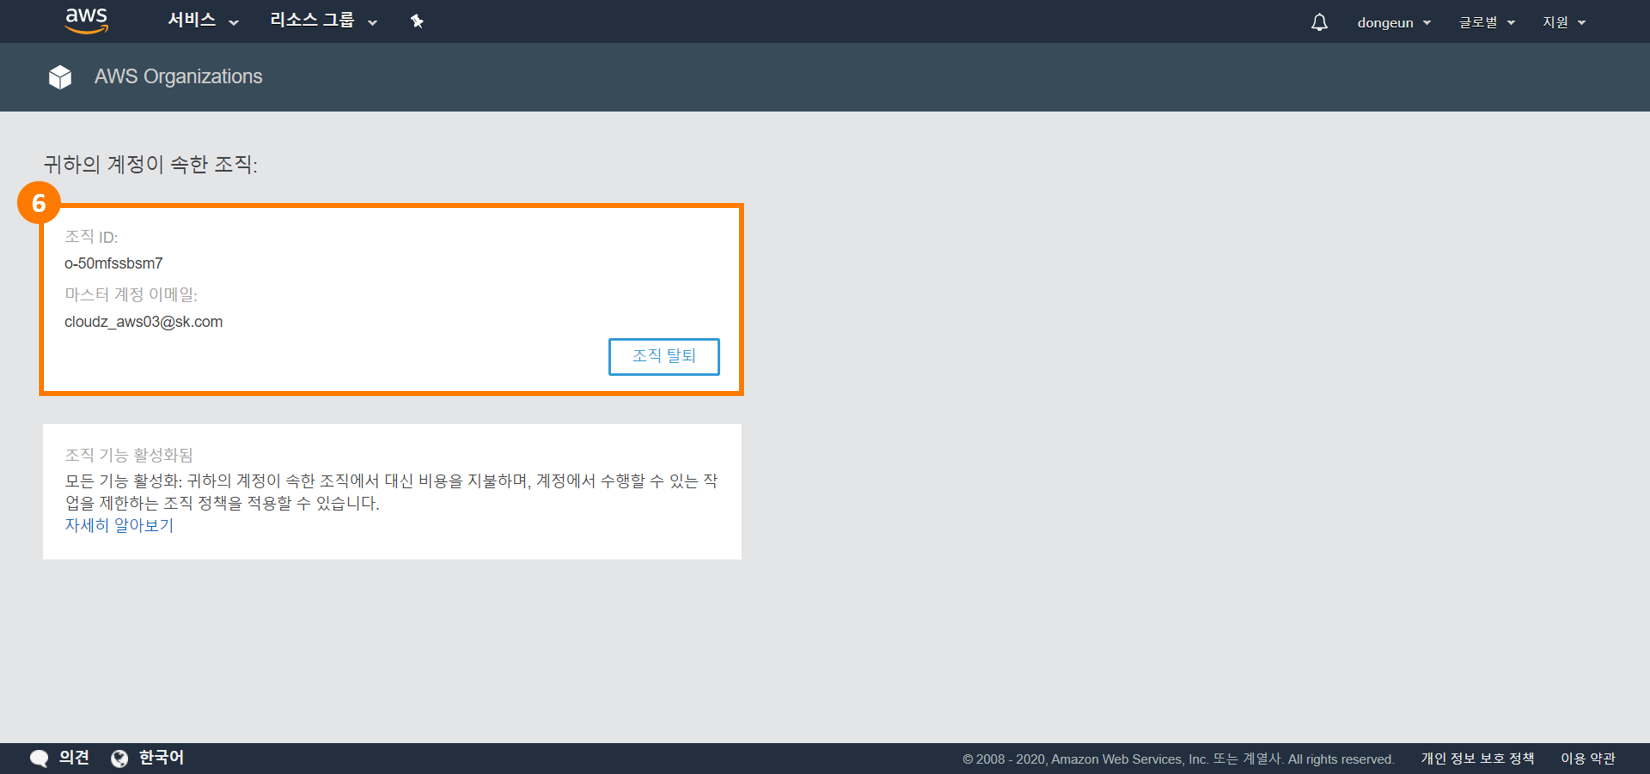The height and width of the screenshot is (774, 1650).
Task: Click the pin shortcut icon in top bar
Action: click(x=417, y=21)
